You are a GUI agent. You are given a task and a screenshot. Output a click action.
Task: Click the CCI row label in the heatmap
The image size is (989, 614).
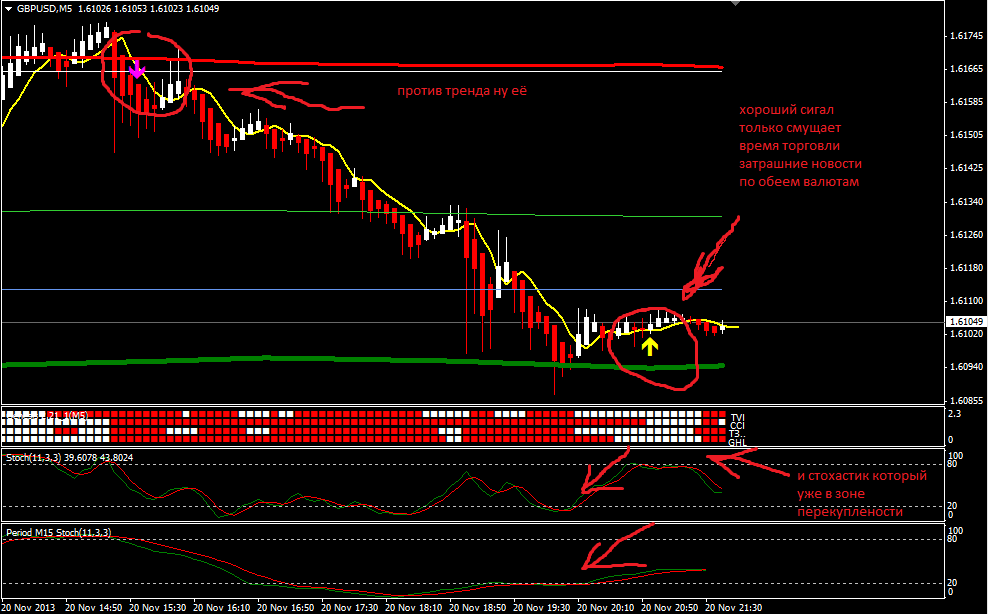tap(737, 426)
